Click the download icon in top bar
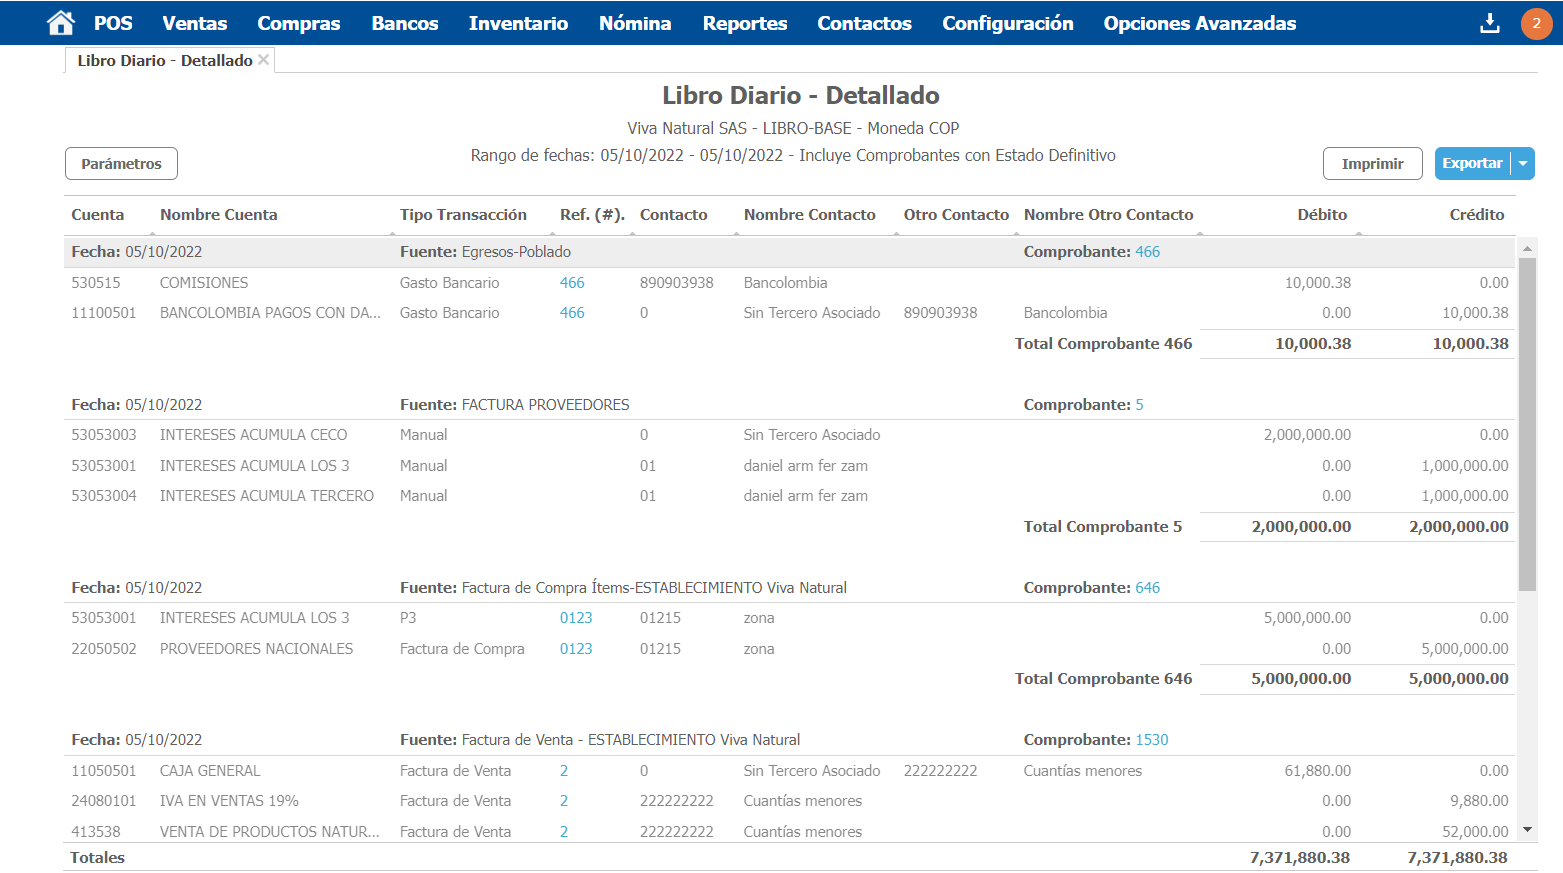This screenshot has height=873, width=1563. [x=1489, y=23]
